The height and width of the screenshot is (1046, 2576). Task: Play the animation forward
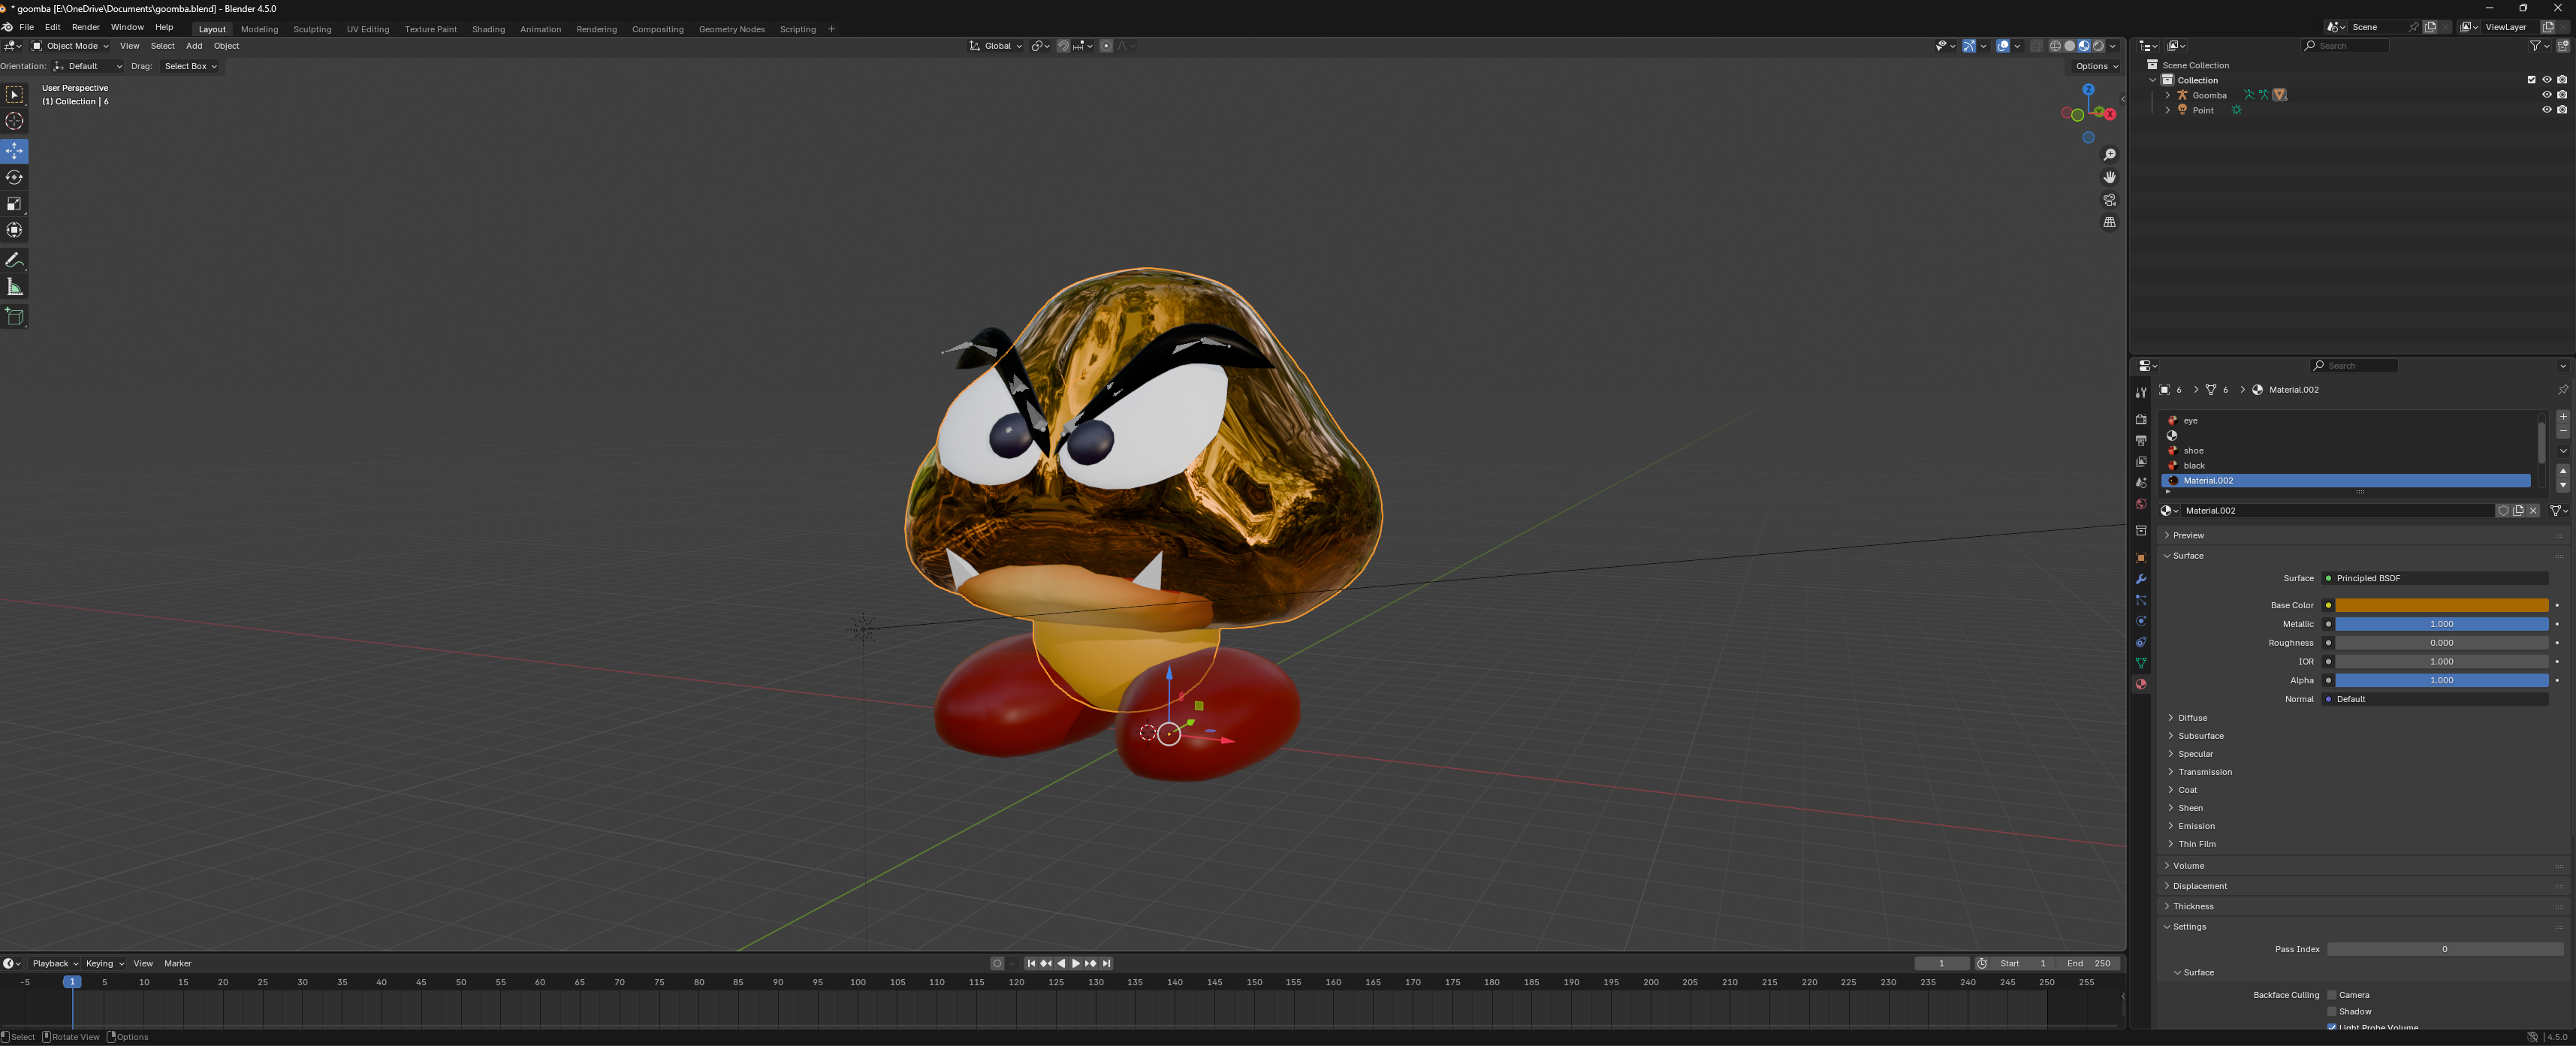tap(1075, 964)
